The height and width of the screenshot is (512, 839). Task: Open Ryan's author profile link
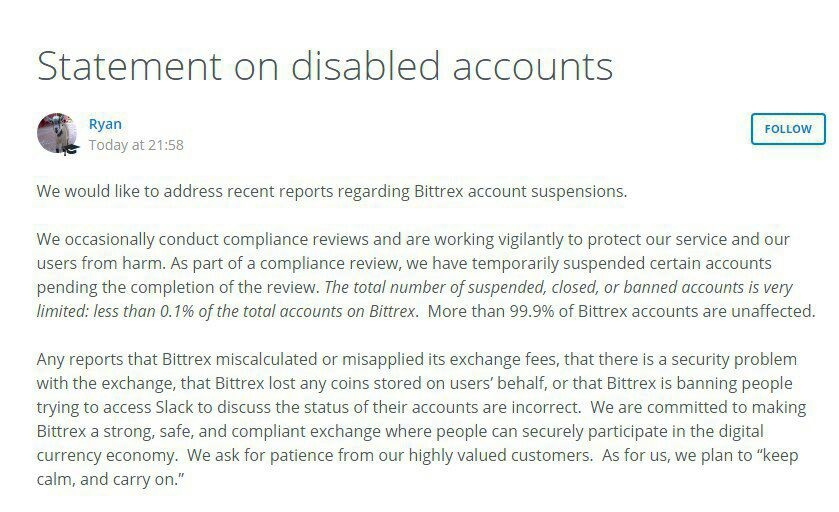point(105,124)
